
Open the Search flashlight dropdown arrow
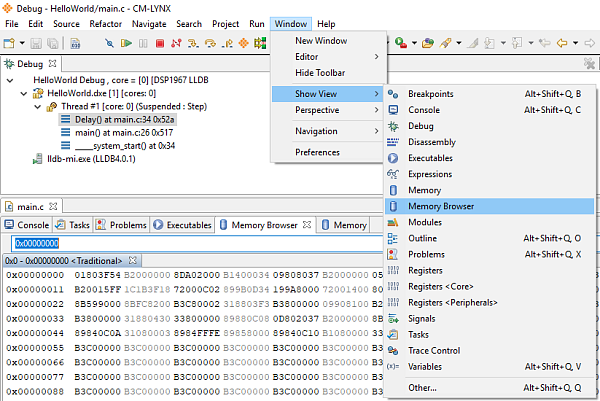pyautogui.click(x=459, y=43)
